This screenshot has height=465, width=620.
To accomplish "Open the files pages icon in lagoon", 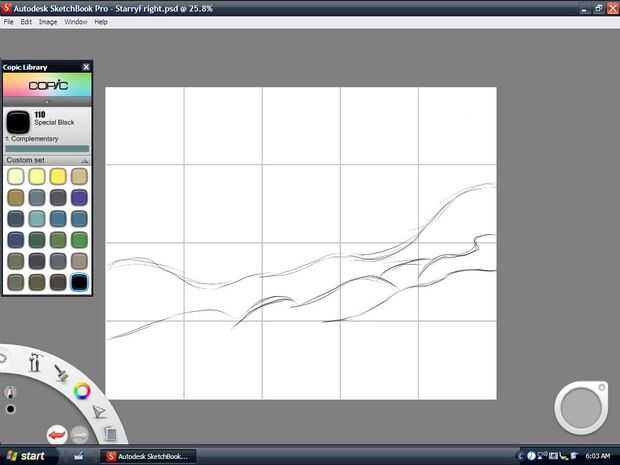I will (110, 434).
